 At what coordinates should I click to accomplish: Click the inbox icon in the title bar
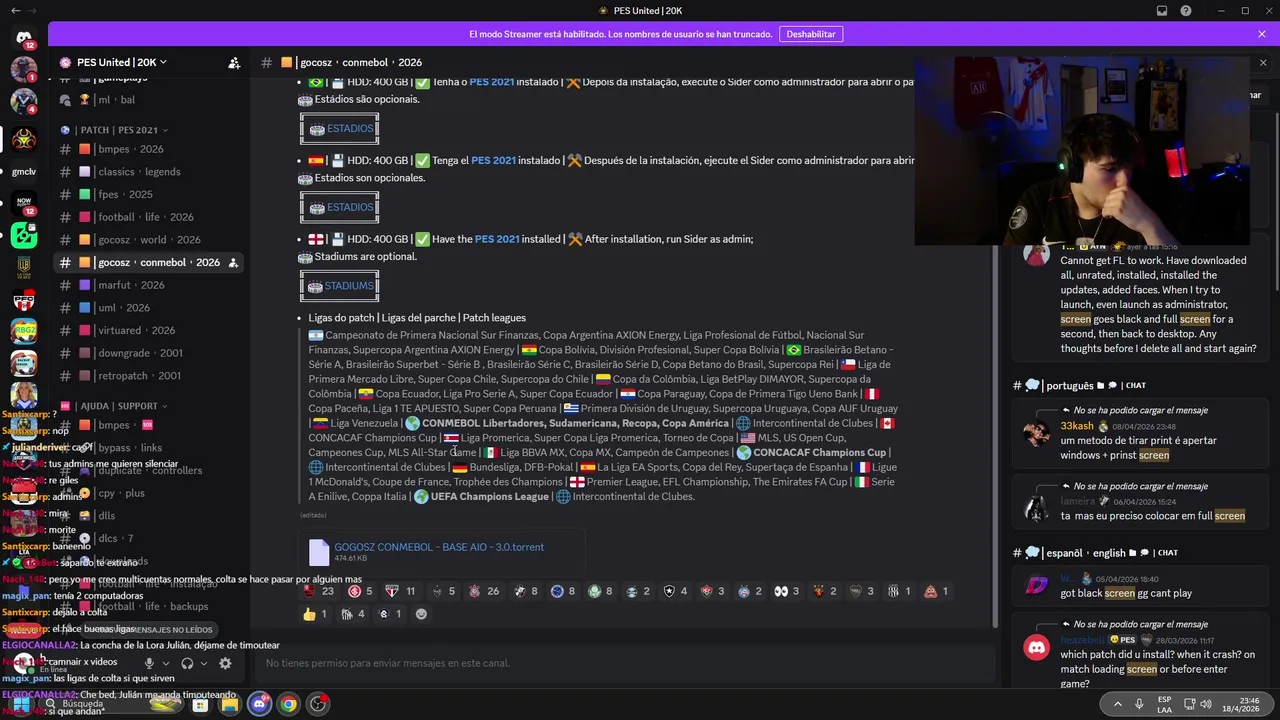coord(1162,11)
